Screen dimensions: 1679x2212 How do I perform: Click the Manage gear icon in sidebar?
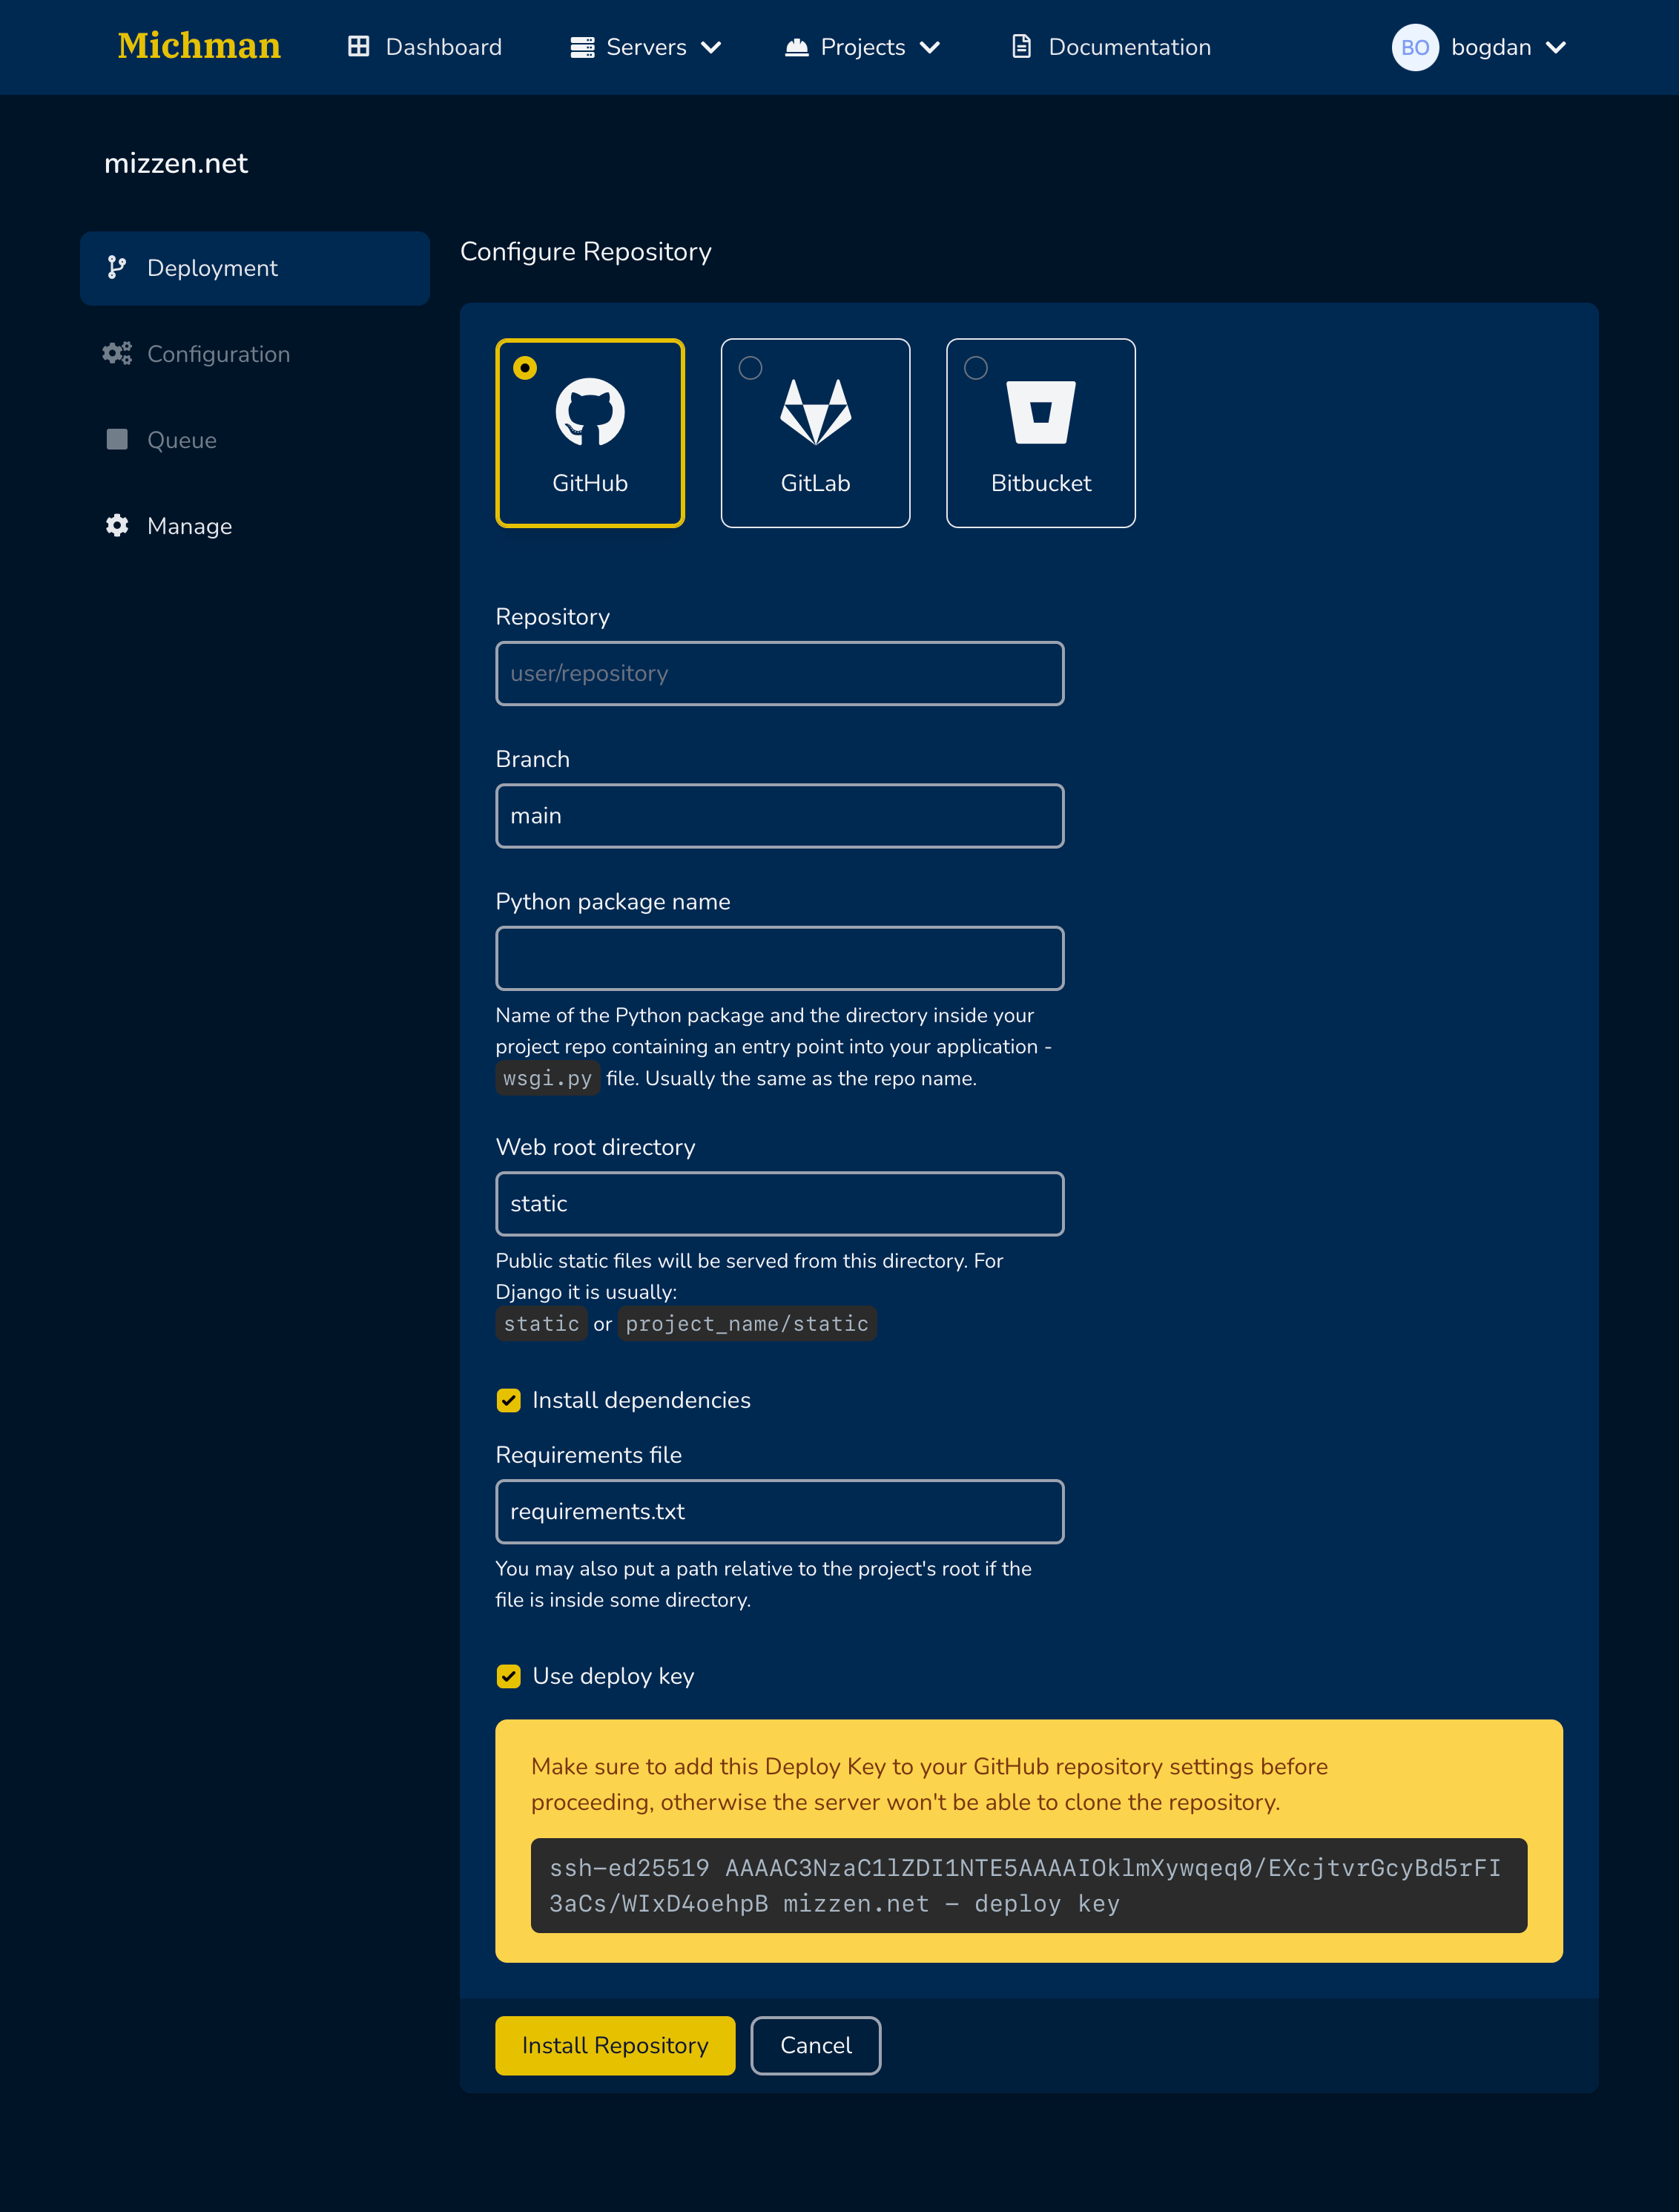coord(117,525)
